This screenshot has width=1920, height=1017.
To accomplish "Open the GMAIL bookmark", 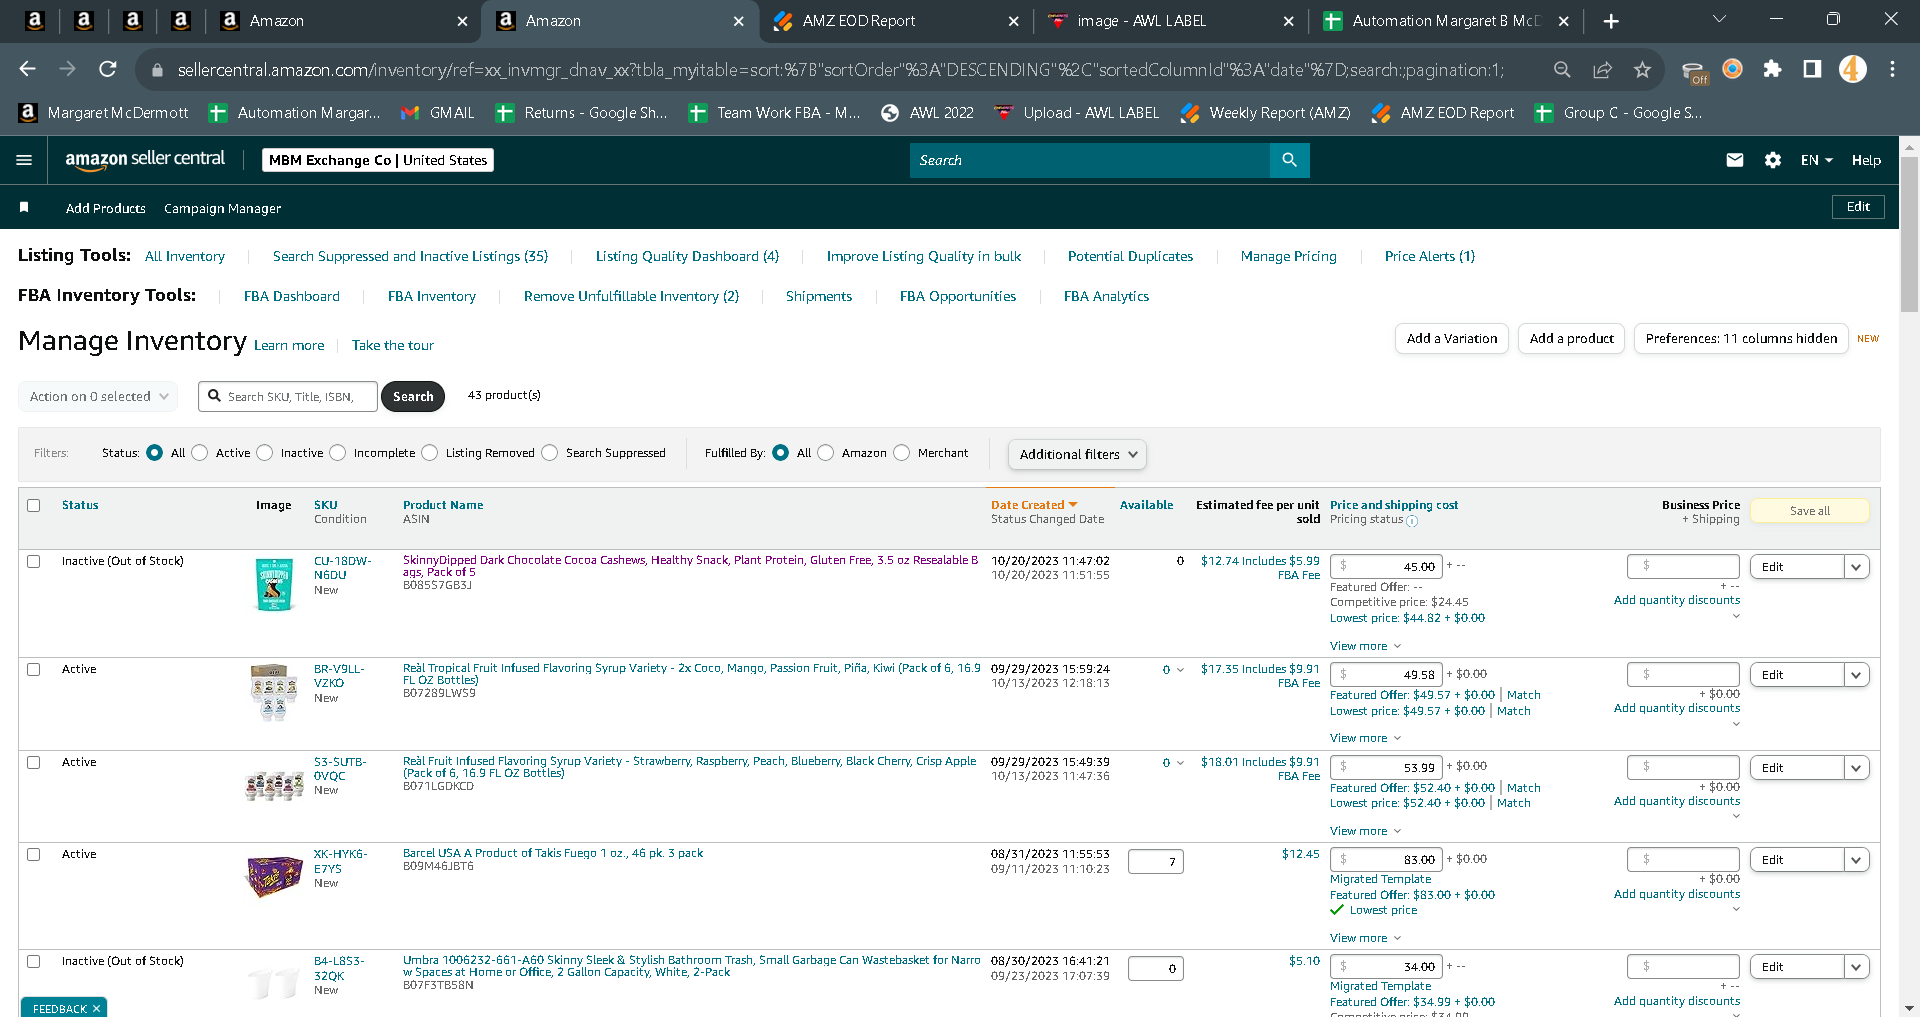I will 438,113.
